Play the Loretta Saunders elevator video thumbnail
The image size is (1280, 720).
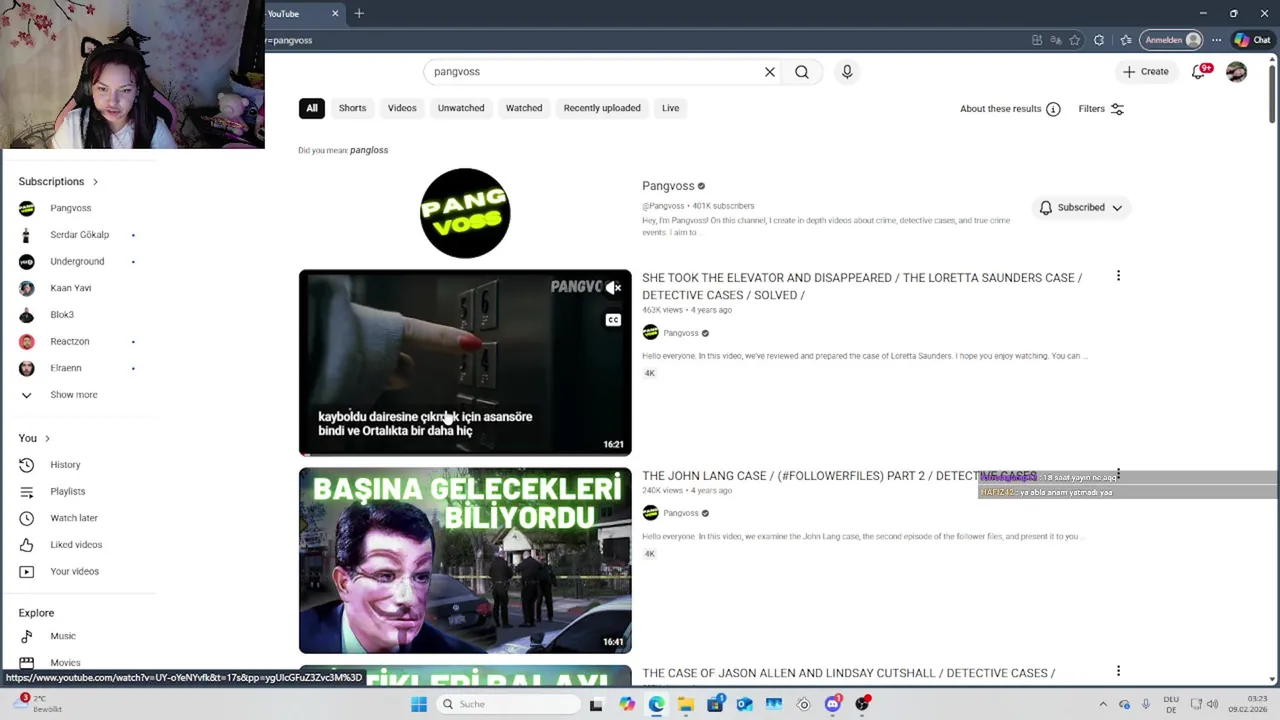click(x=465, y=362)
